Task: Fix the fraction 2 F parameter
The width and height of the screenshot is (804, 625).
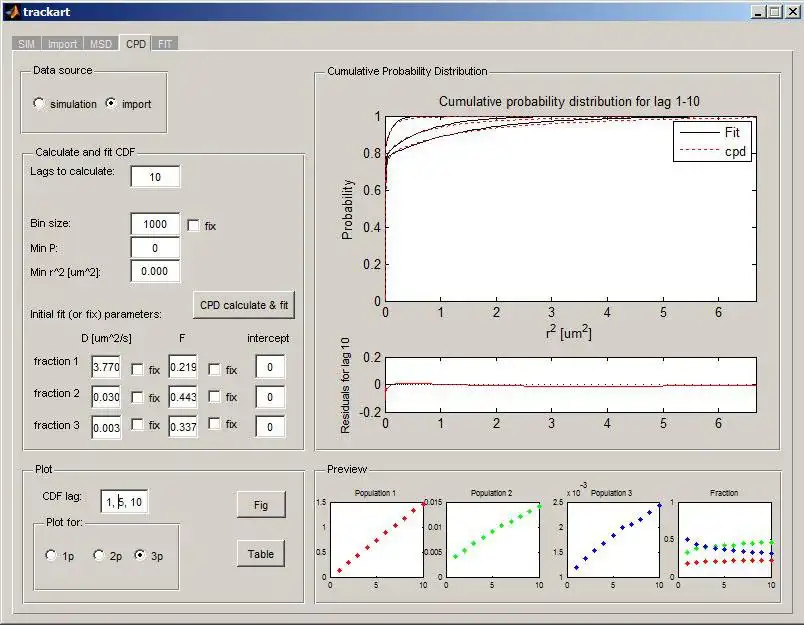Action: [x=214, y=396]
